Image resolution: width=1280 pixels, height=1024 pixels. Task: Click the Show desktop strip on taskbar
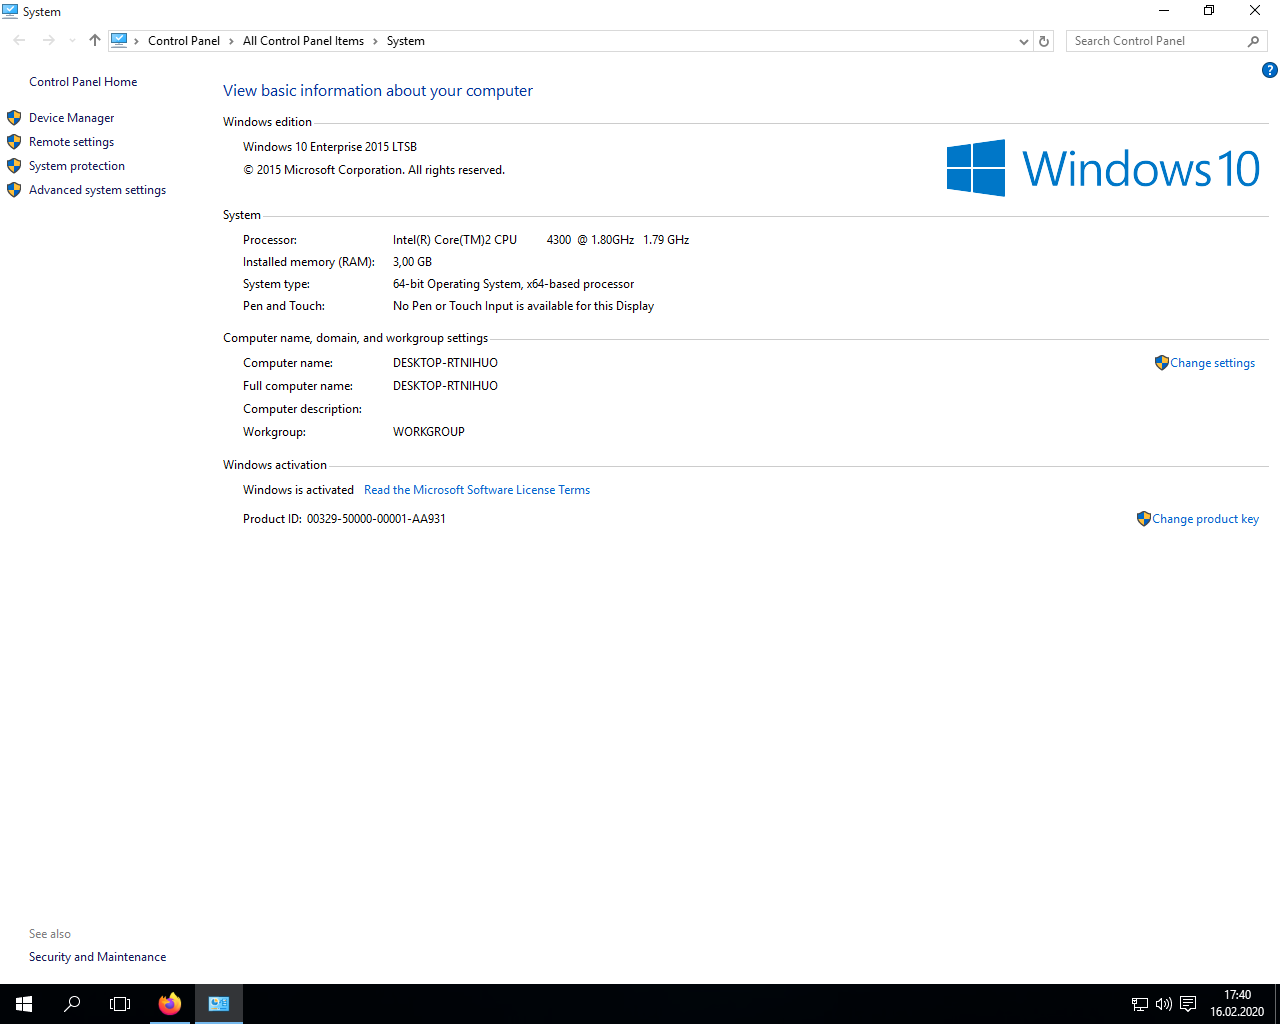click(x=1277, y=1004)
